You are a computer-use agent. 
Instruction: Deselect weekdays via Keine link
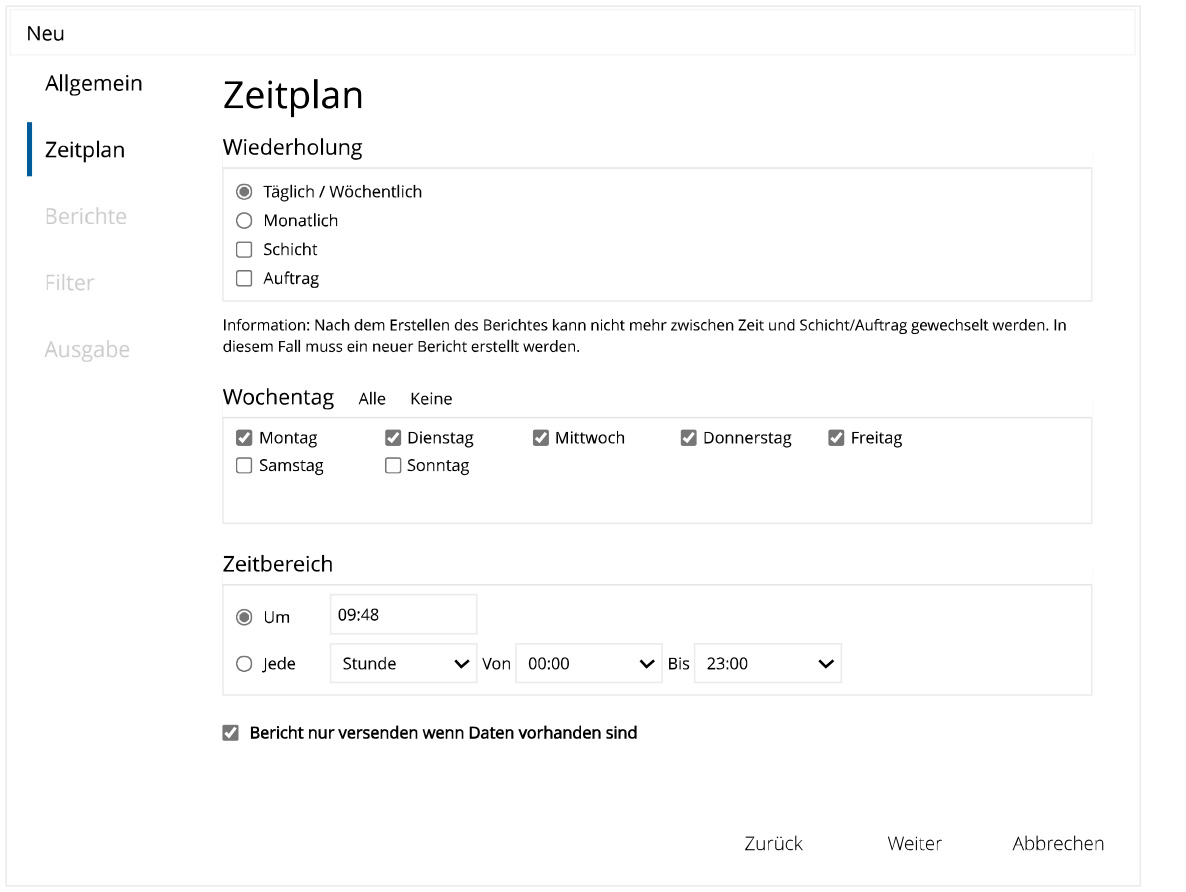tap(431, 399)
